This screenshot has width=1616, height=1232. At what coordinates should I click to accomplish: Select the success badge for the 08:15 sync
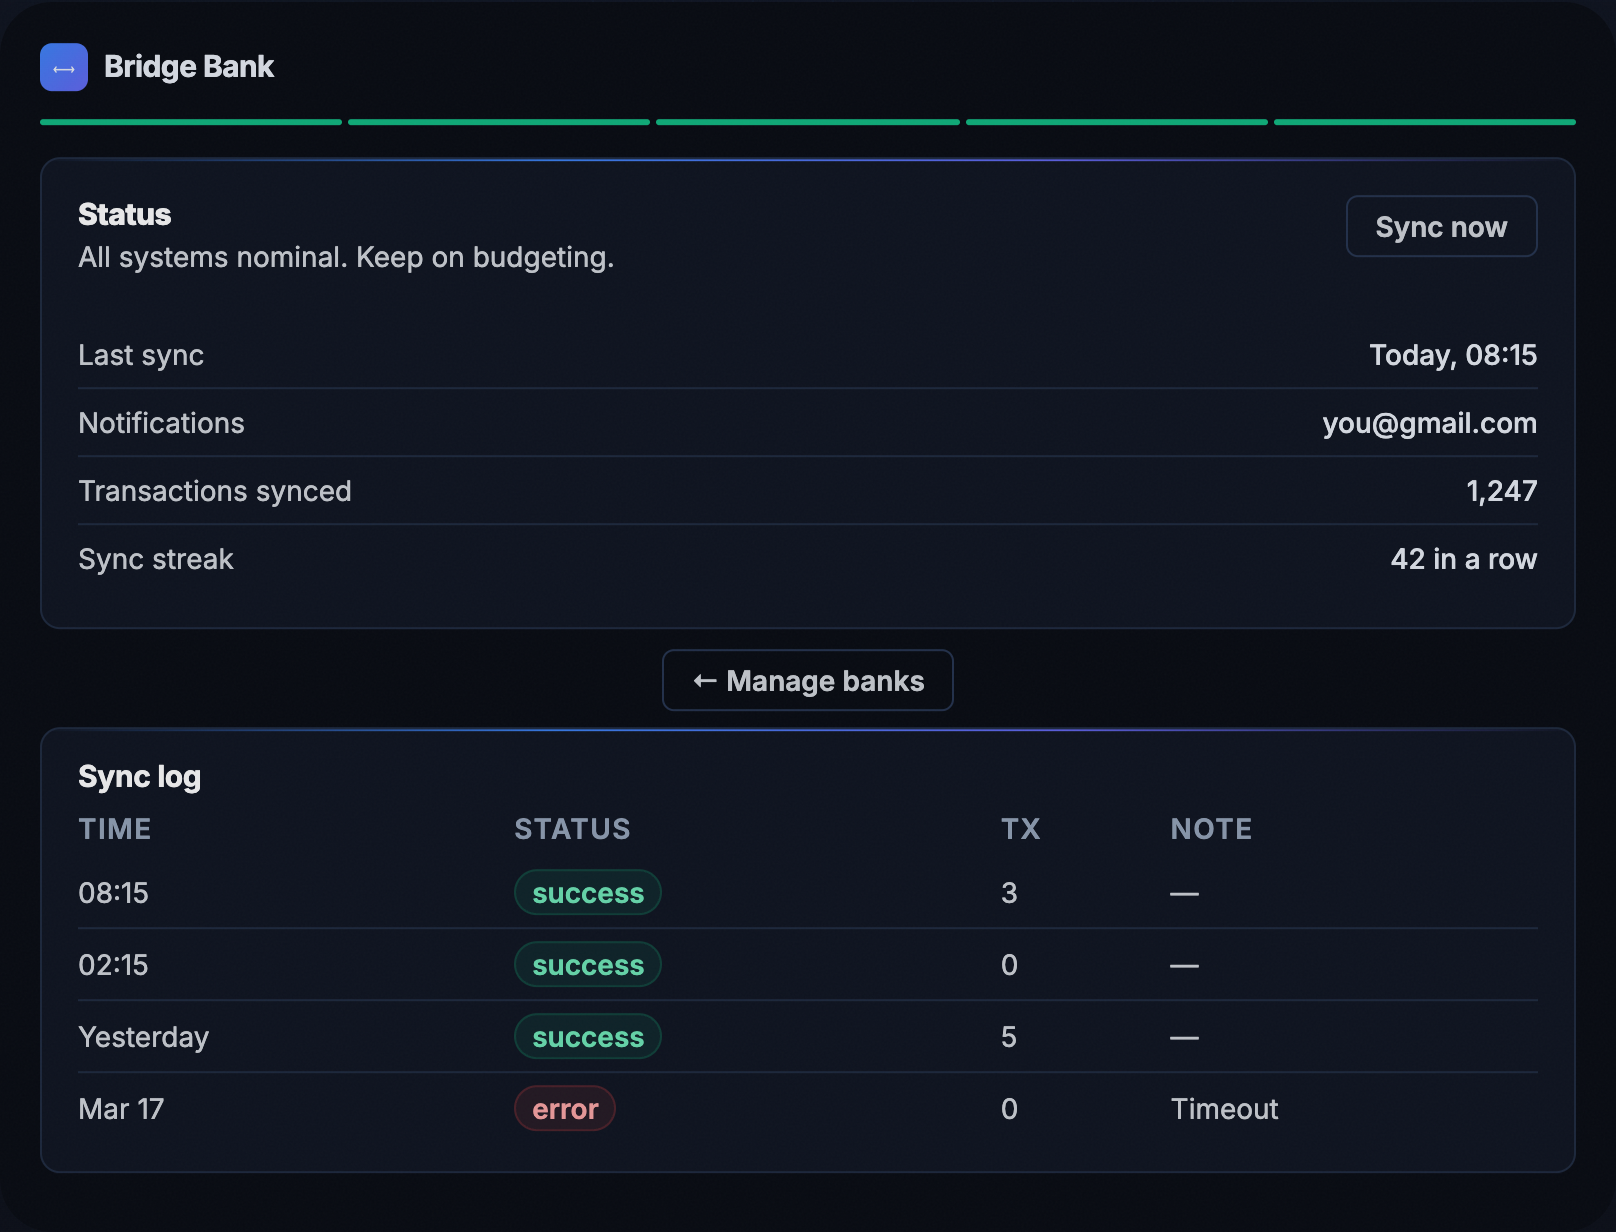[587, 892]
